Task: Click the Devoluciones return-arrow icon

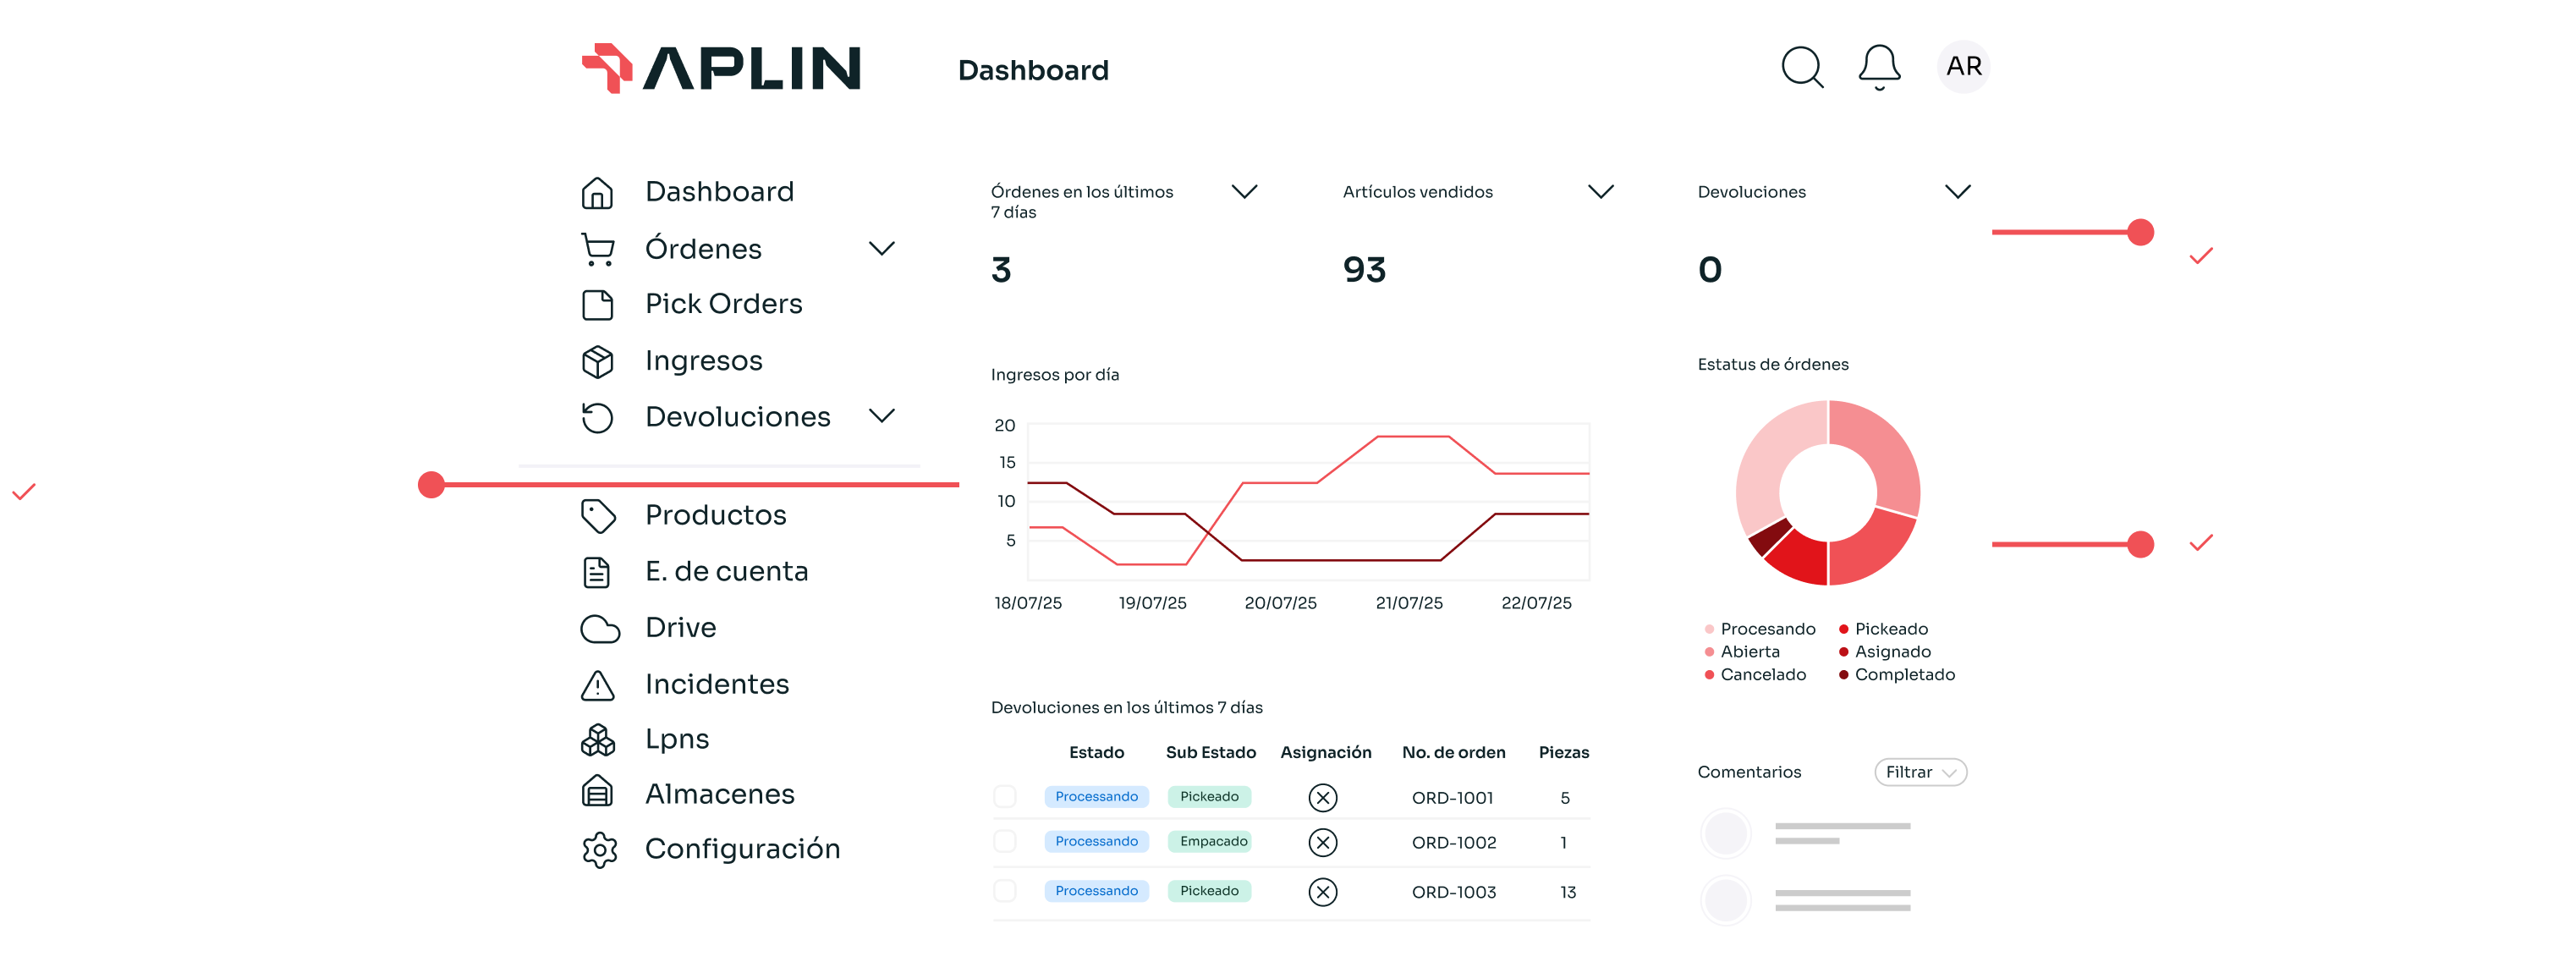Action: coord(597,417)
